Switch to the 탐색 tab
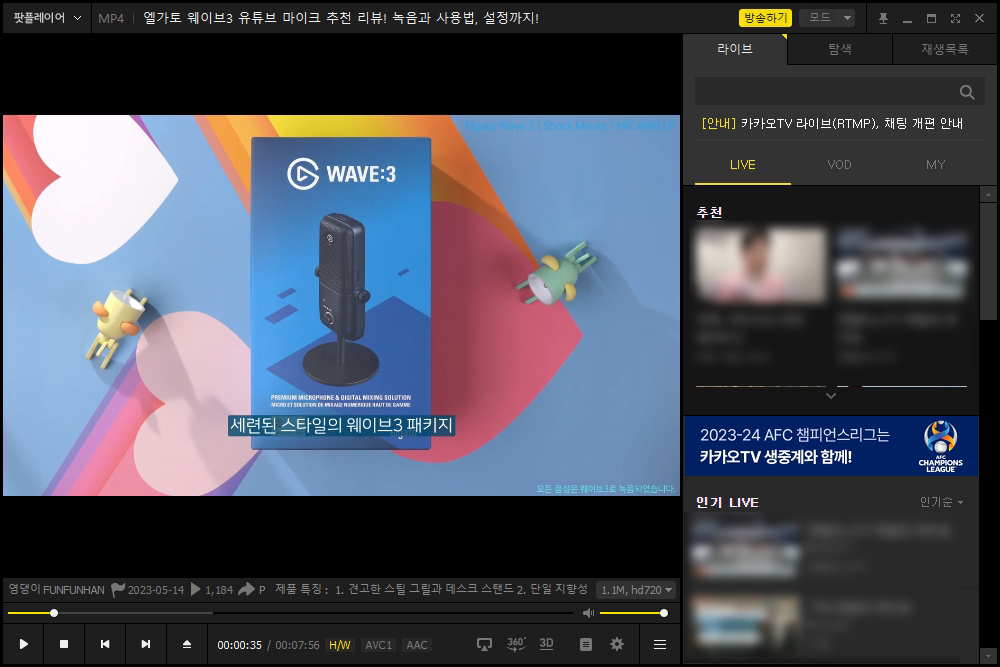Image resolution: width=1000 pixels, height=667 pixels. click(840, 49)
